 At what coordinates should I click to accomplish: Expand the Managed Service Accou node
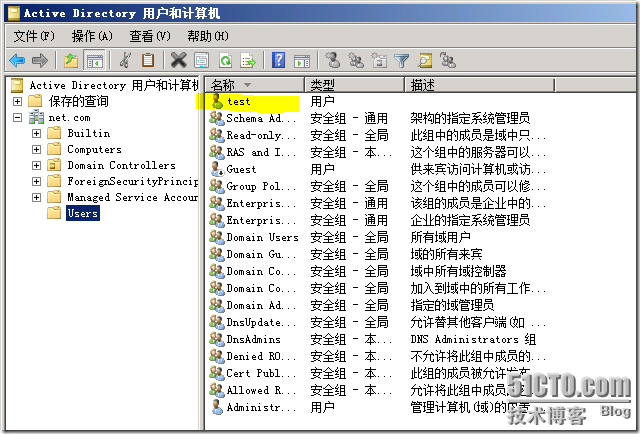click(x=36, y=197)
